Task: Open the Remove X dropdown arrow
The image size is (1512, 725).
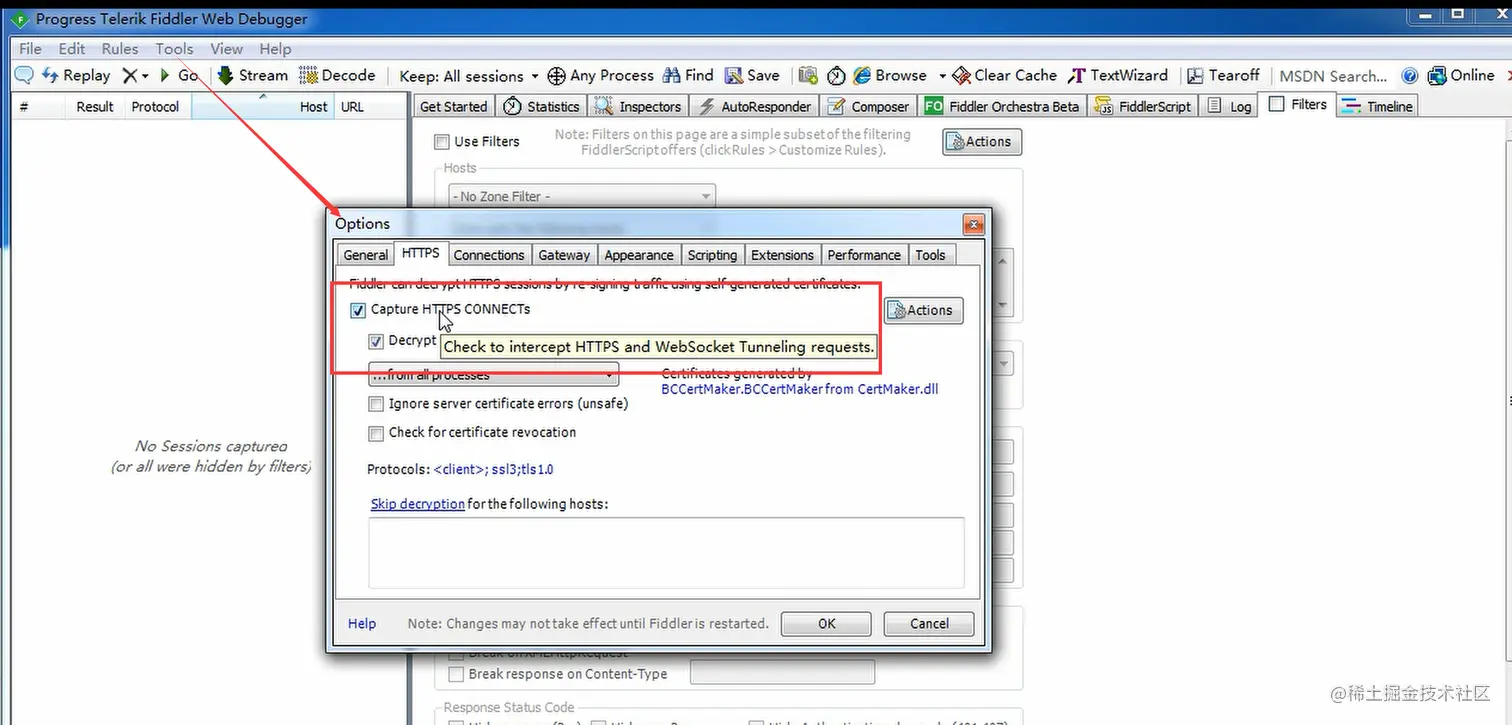Action: pyautogui.click(x=145, y=76)
